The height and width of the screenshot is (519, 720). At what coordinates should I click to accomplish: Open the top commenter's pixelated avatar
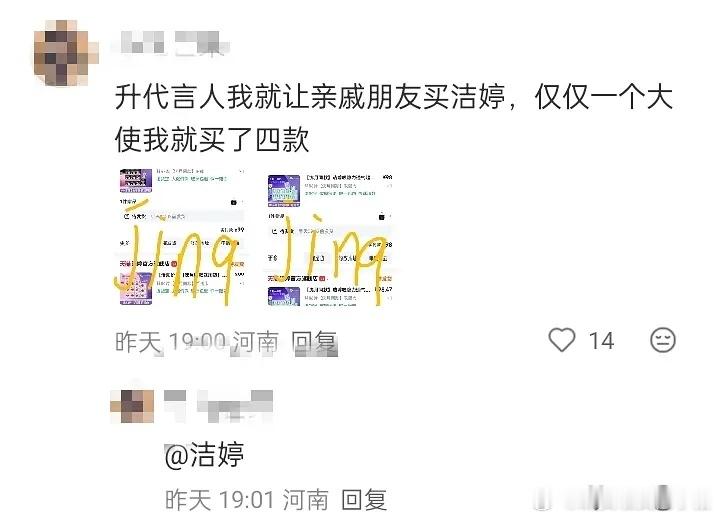pyautogui.click(x=65, y=53)
